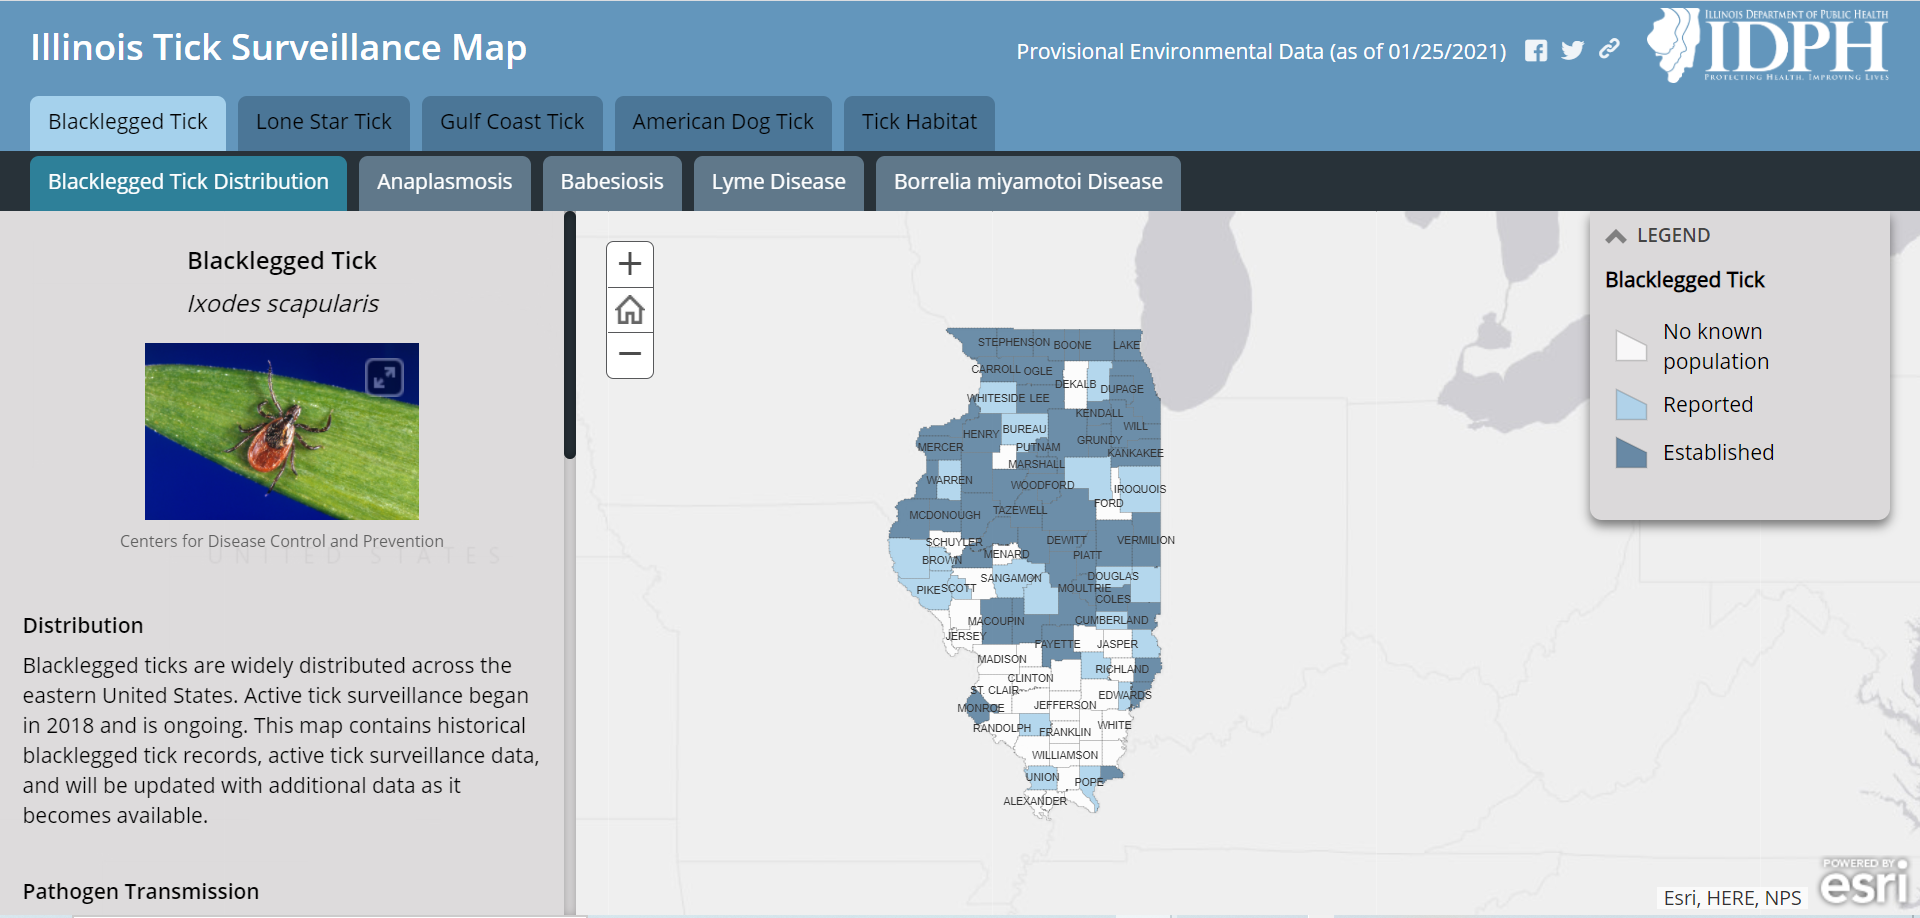The width and height of the screenshot is (1920, 918).
Task: Copy the share link icon
Action: point(1609,49)
